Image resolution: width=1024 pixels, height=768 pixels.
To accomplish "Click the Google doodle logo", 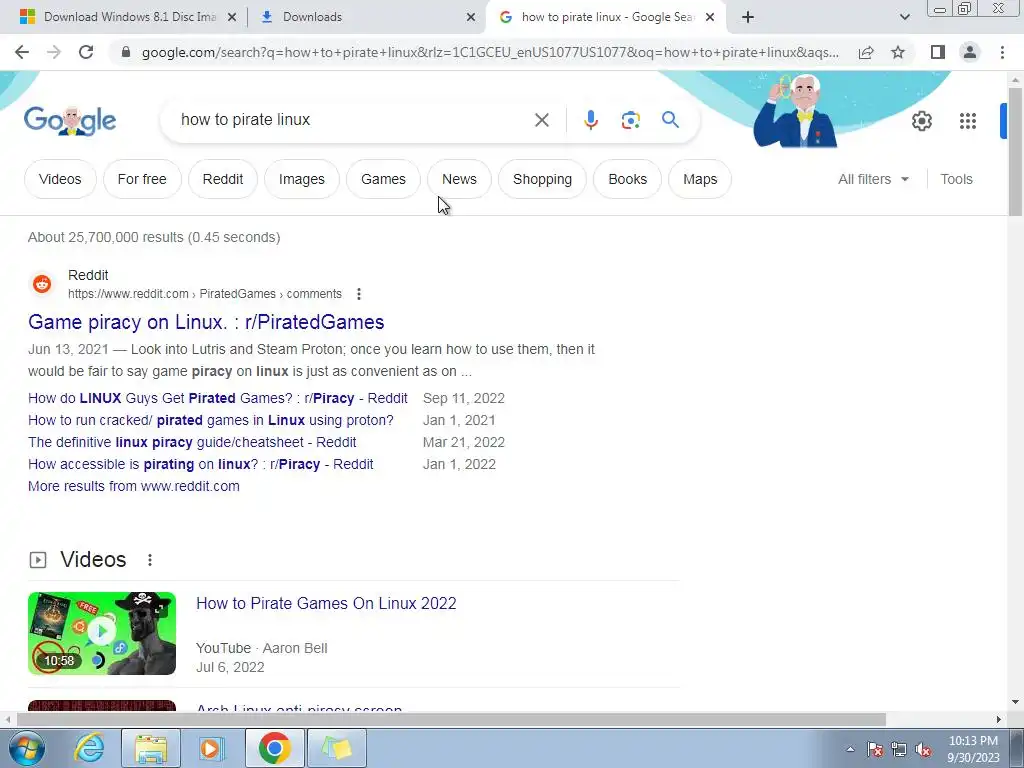I will coord(70,121).
